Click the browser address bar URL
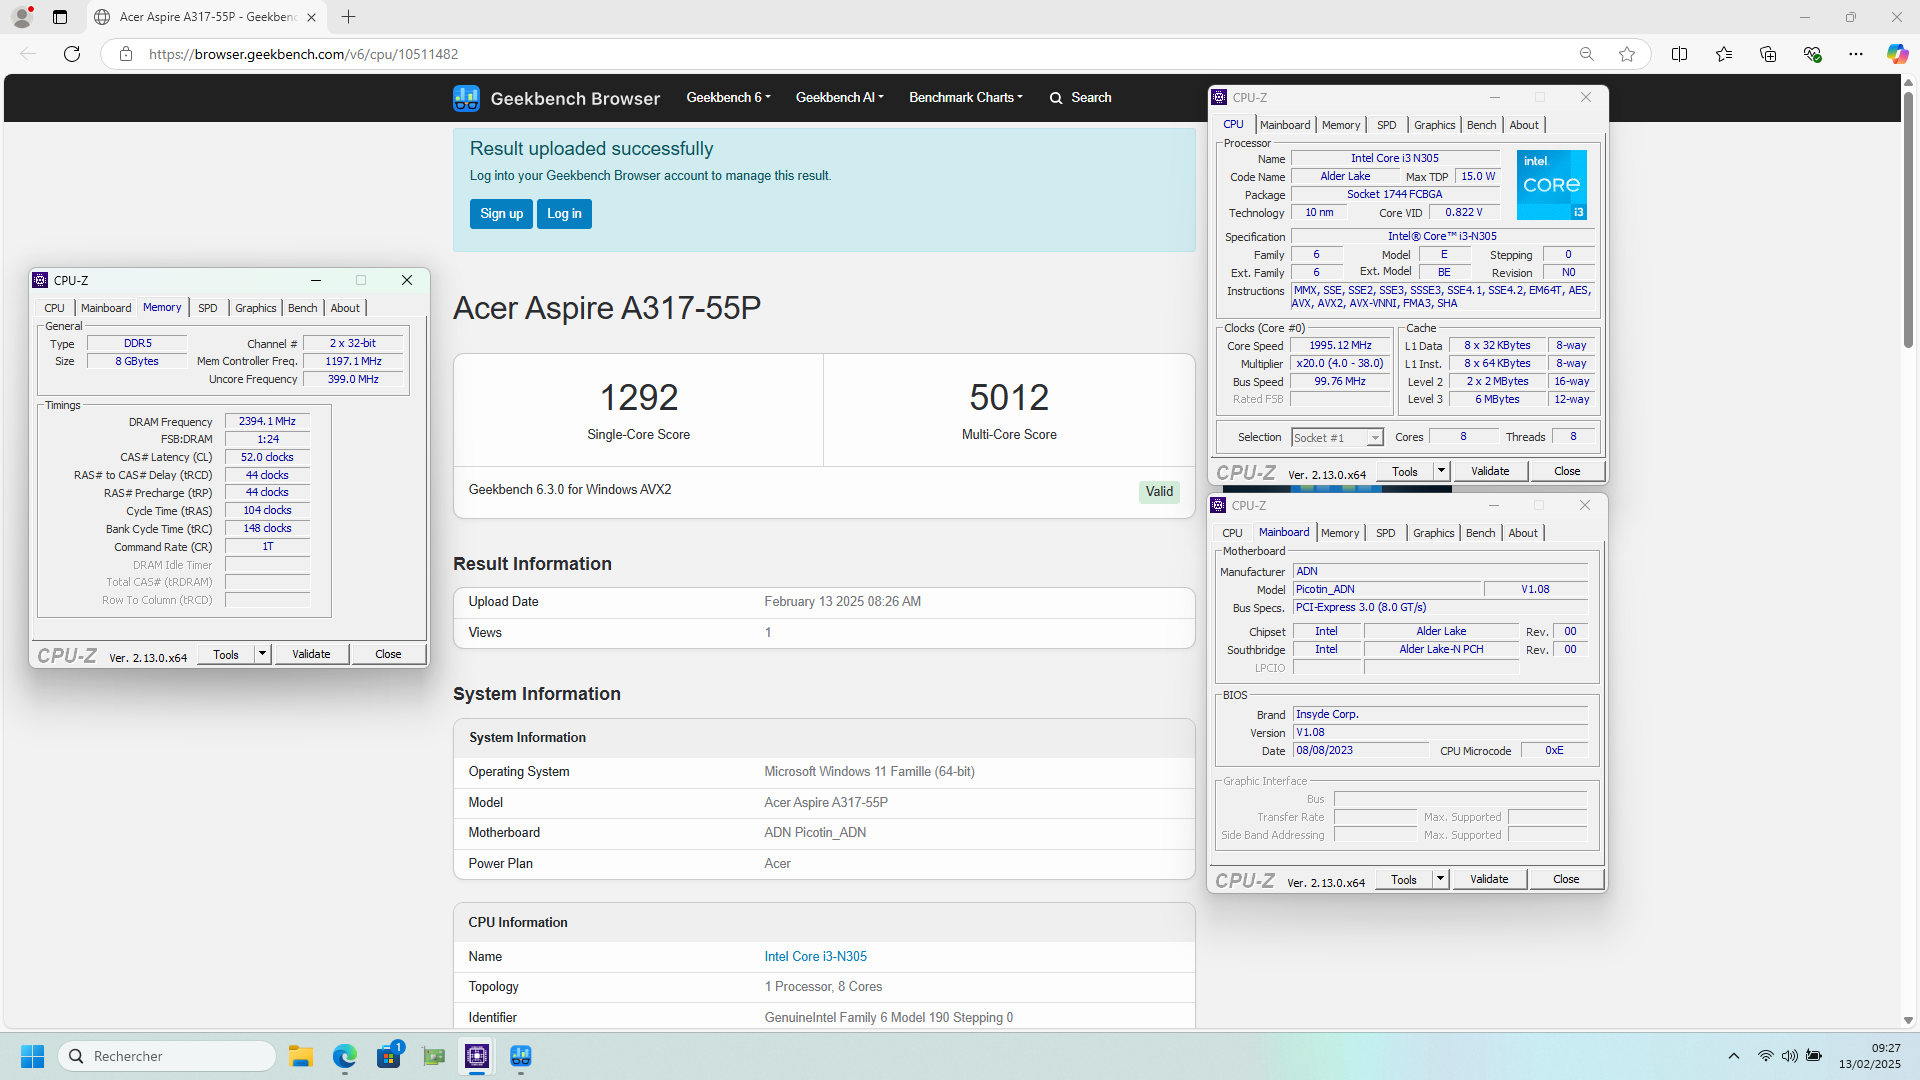1920x1080 pixels. 304,54
